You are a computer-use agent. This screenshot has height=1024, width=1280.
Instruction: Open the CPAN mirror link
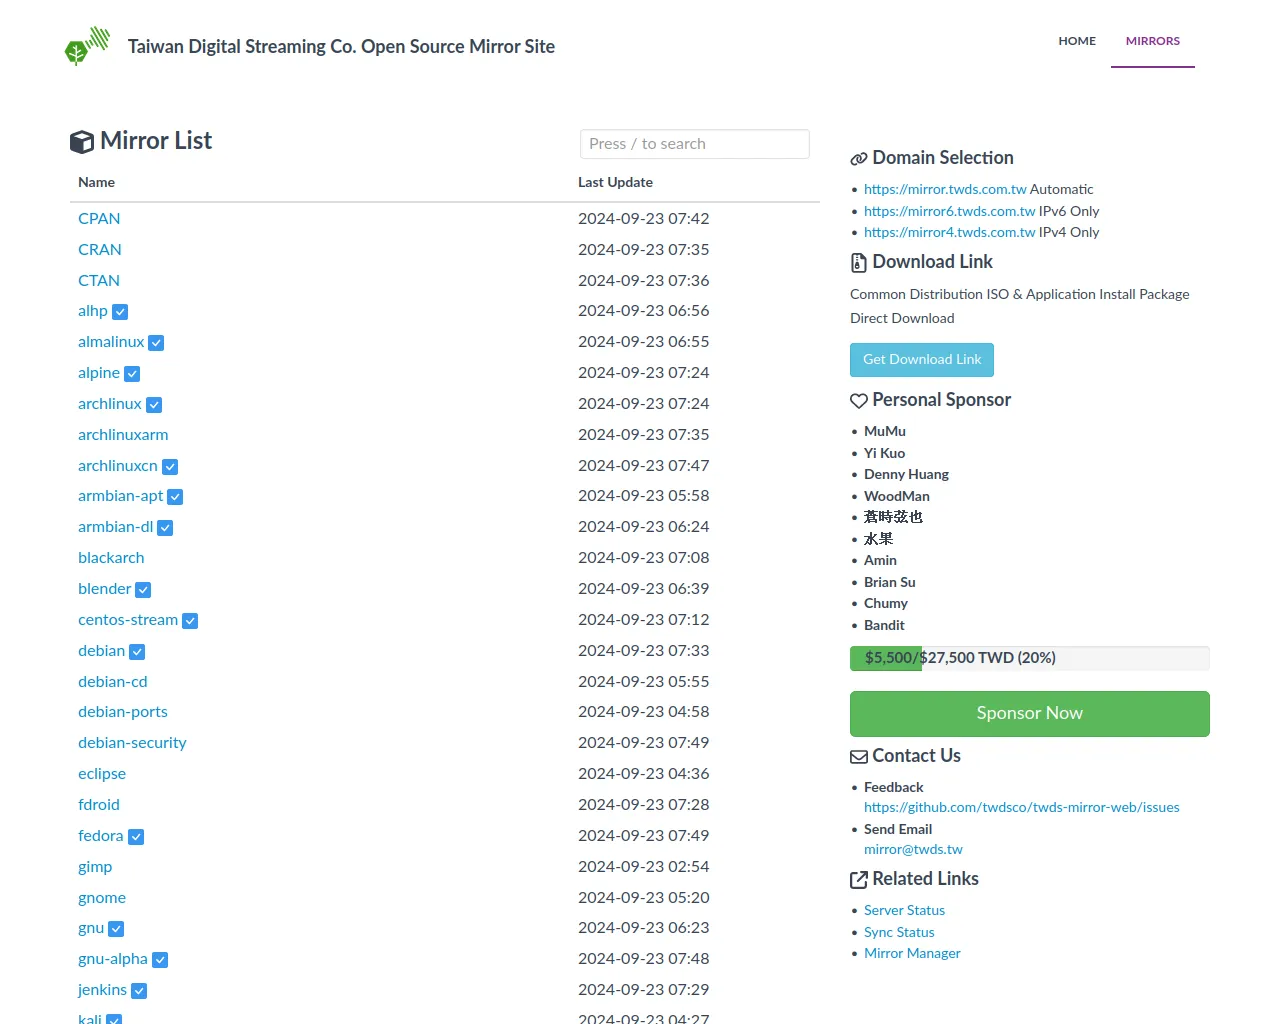[x=99, y=219]
